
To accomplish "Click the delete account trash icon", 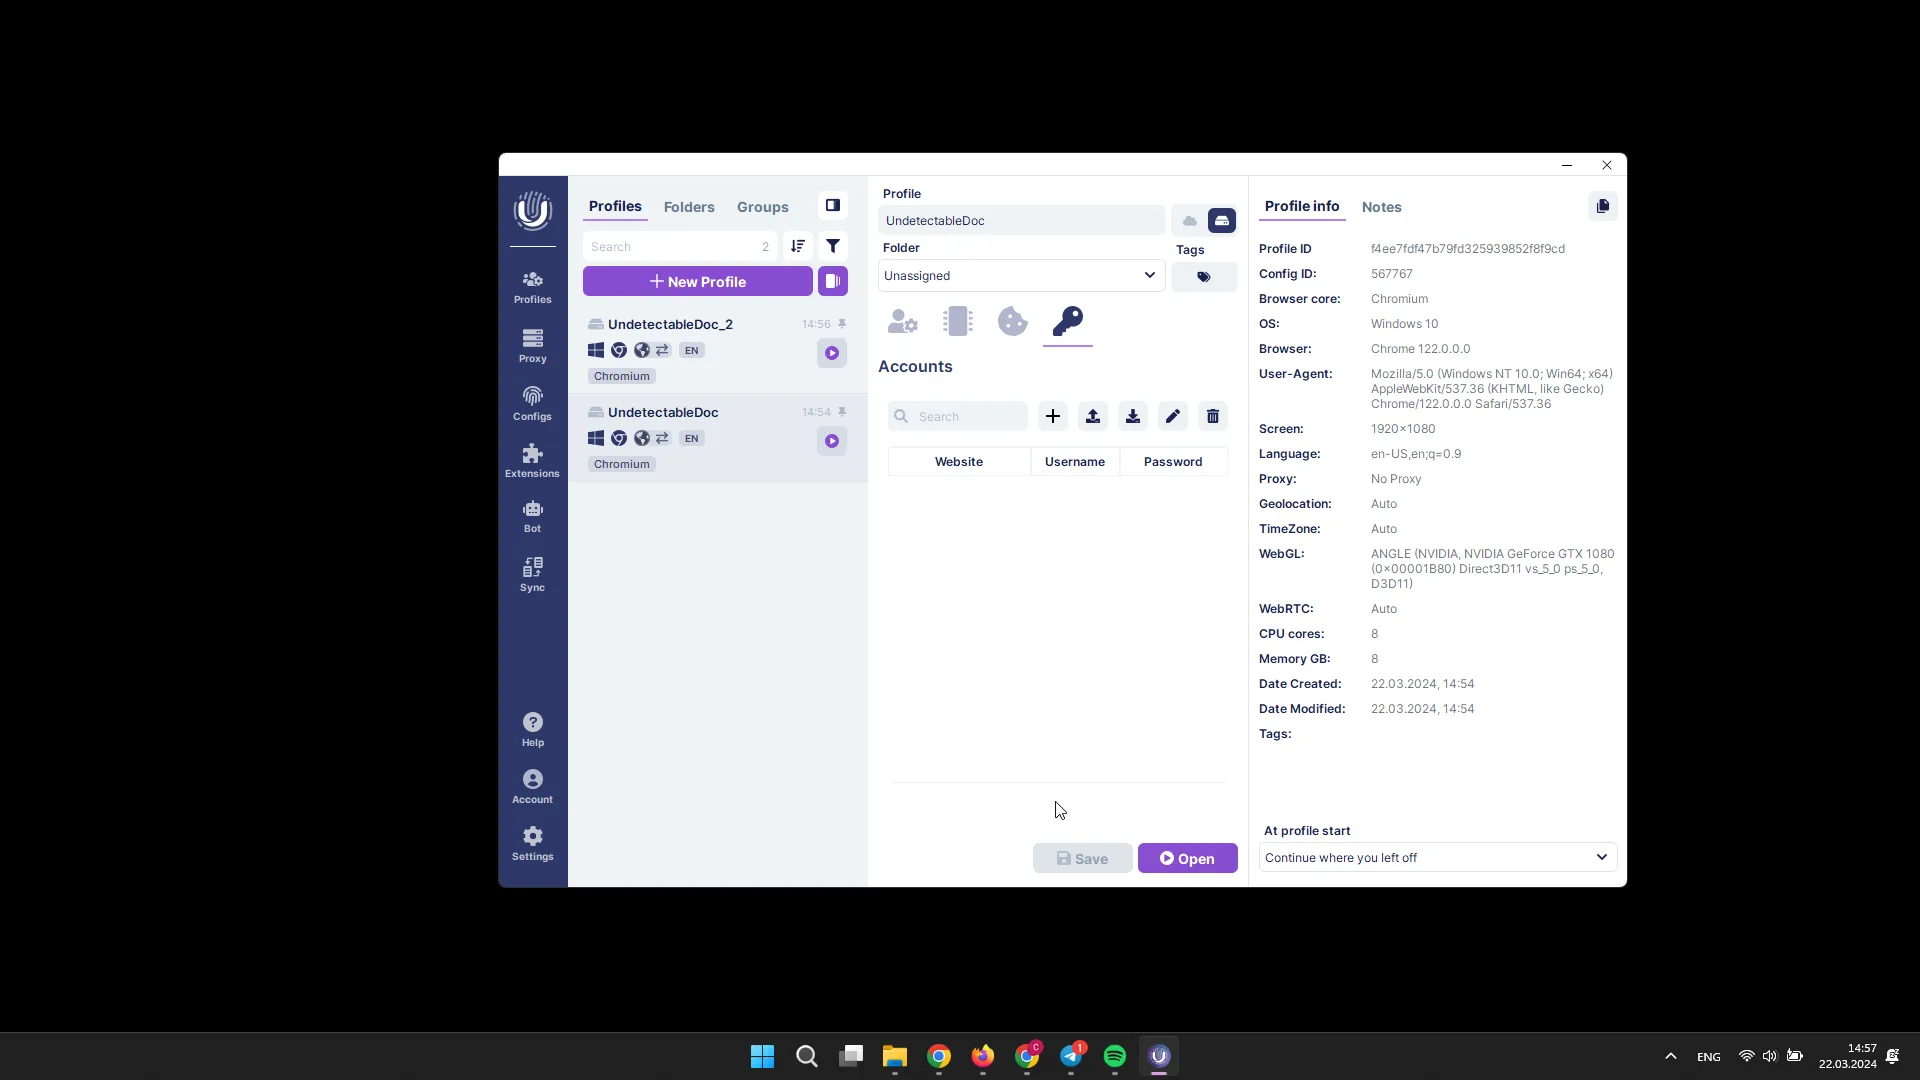I will 1212,415.
